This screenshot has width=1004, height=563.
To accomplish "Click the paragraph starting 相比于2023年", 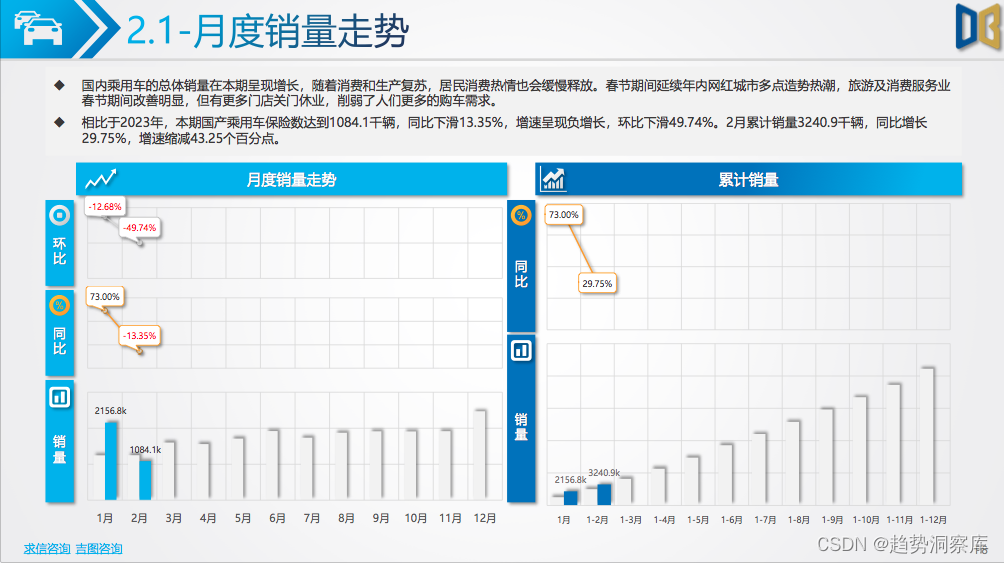I will tap(504, 131).
